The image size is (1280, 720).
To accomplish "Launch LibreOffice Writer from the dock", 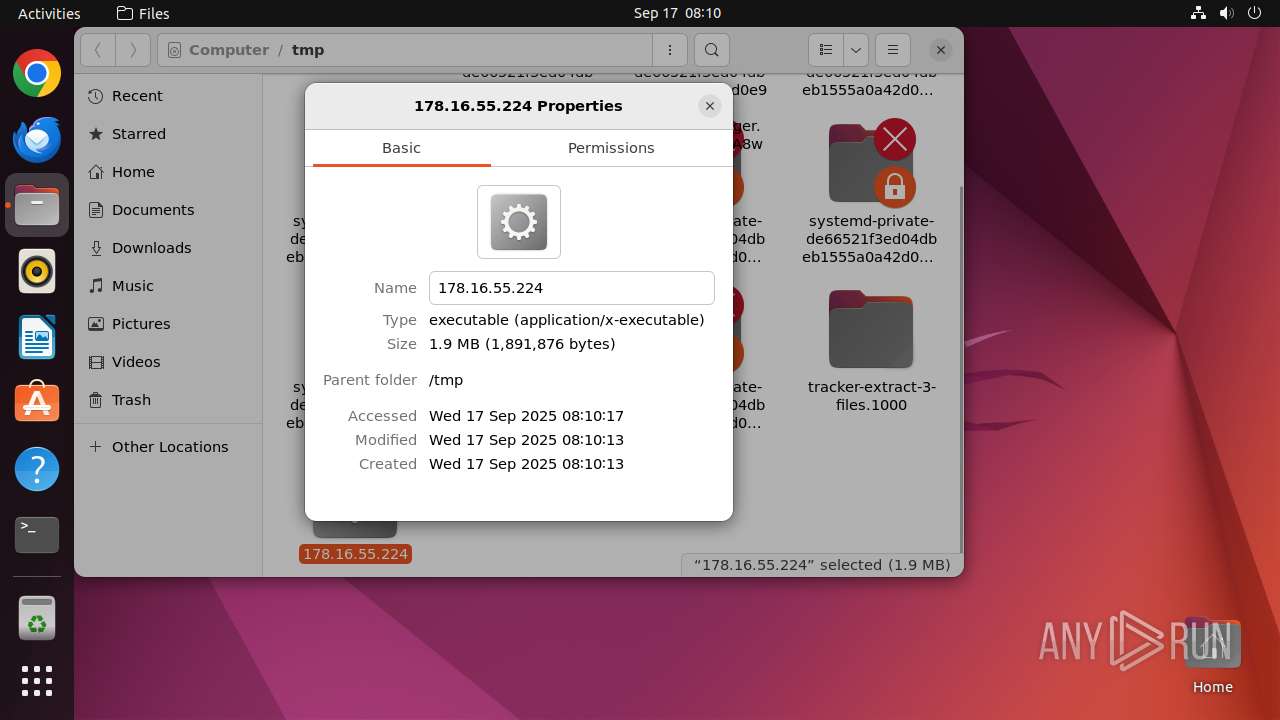I will click(x=37, y=337).
